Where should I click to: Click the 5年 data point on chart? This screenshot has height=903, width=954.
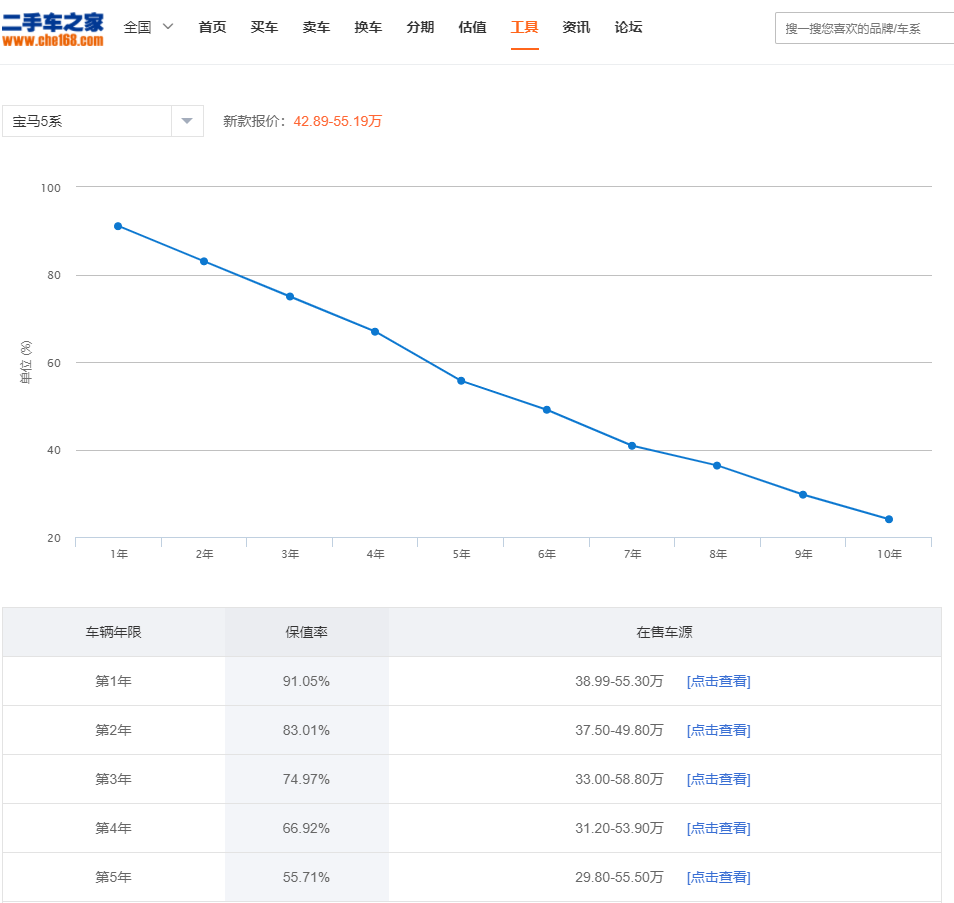461,381
